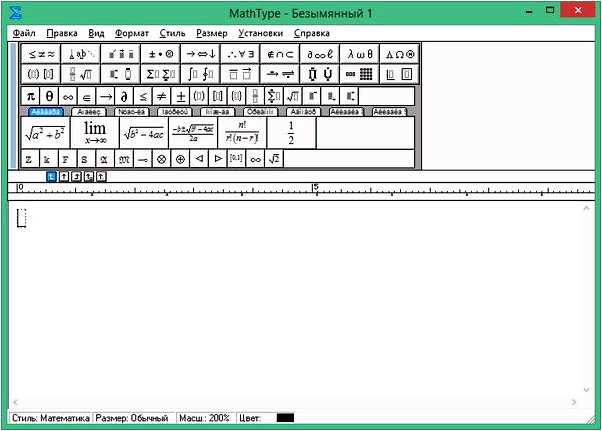Open the miscellaneous symbols palette (∂ ∞ ℓ)
Screen dimensions: 602x431
pos(320,54)
